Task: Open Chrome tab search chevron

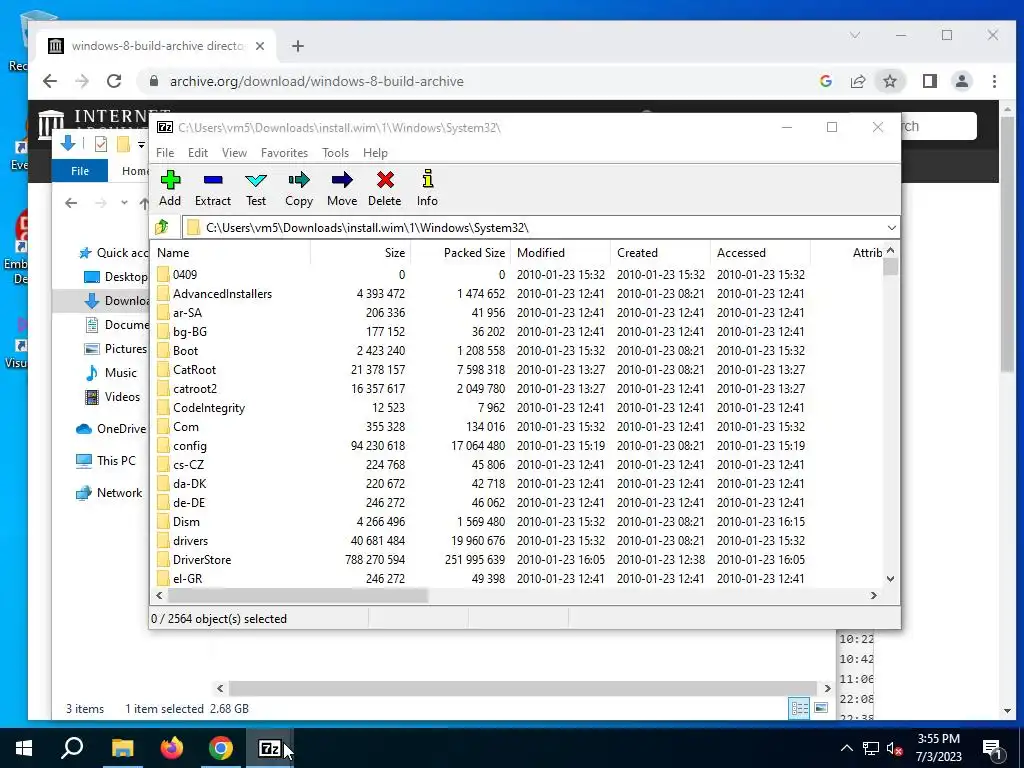Action: tap(855, 35)
